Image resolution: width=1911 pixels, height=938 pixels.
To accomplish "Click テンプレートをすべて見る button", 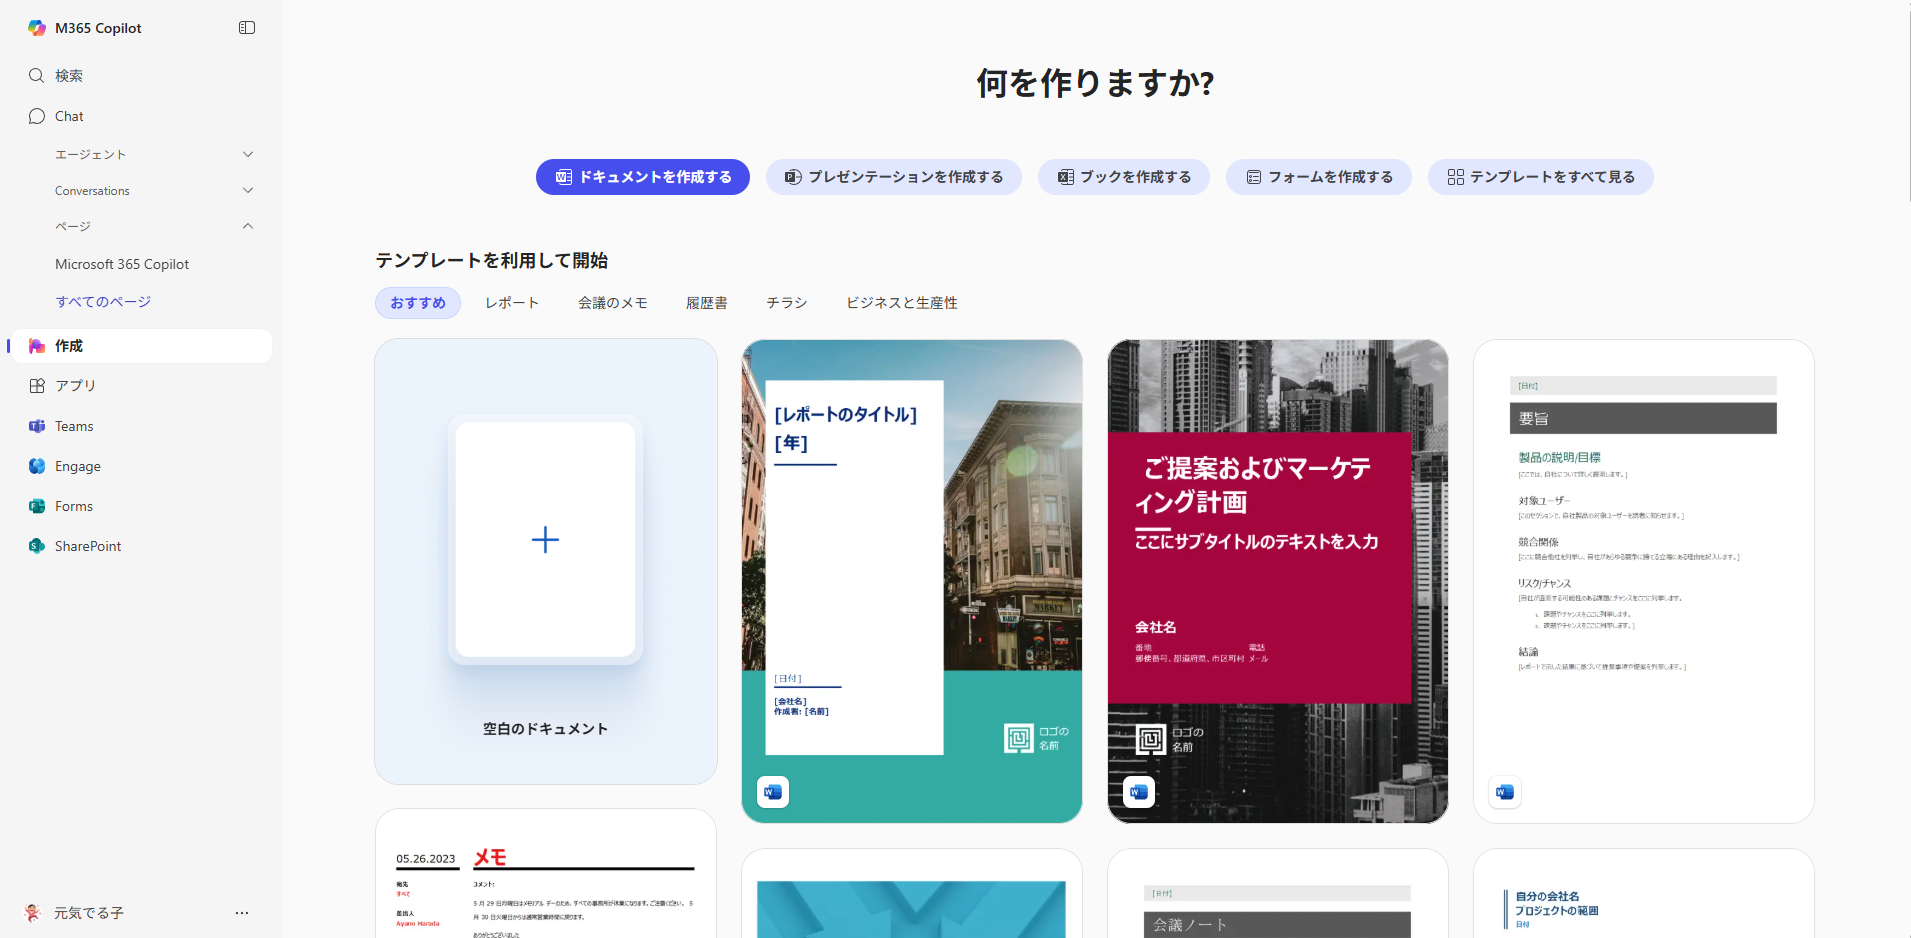I will [x=1541, y=177].
